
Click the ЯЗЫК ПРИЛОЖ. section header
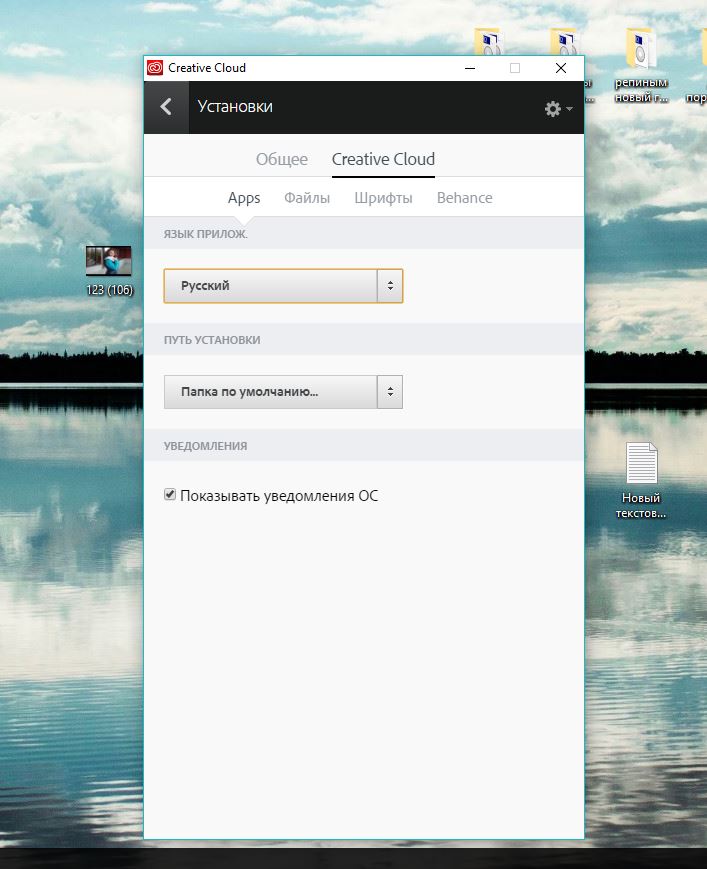coord(206,234)
